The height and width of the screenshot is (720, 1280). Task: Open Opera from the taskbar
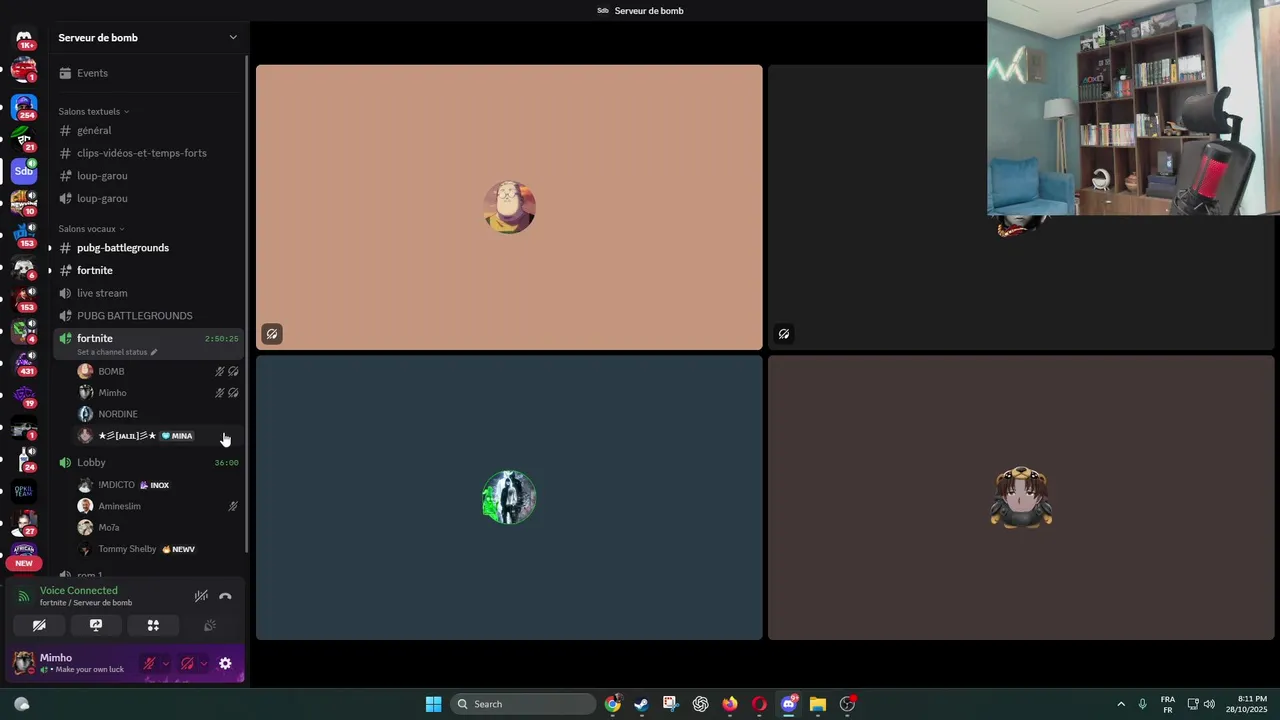759,704
